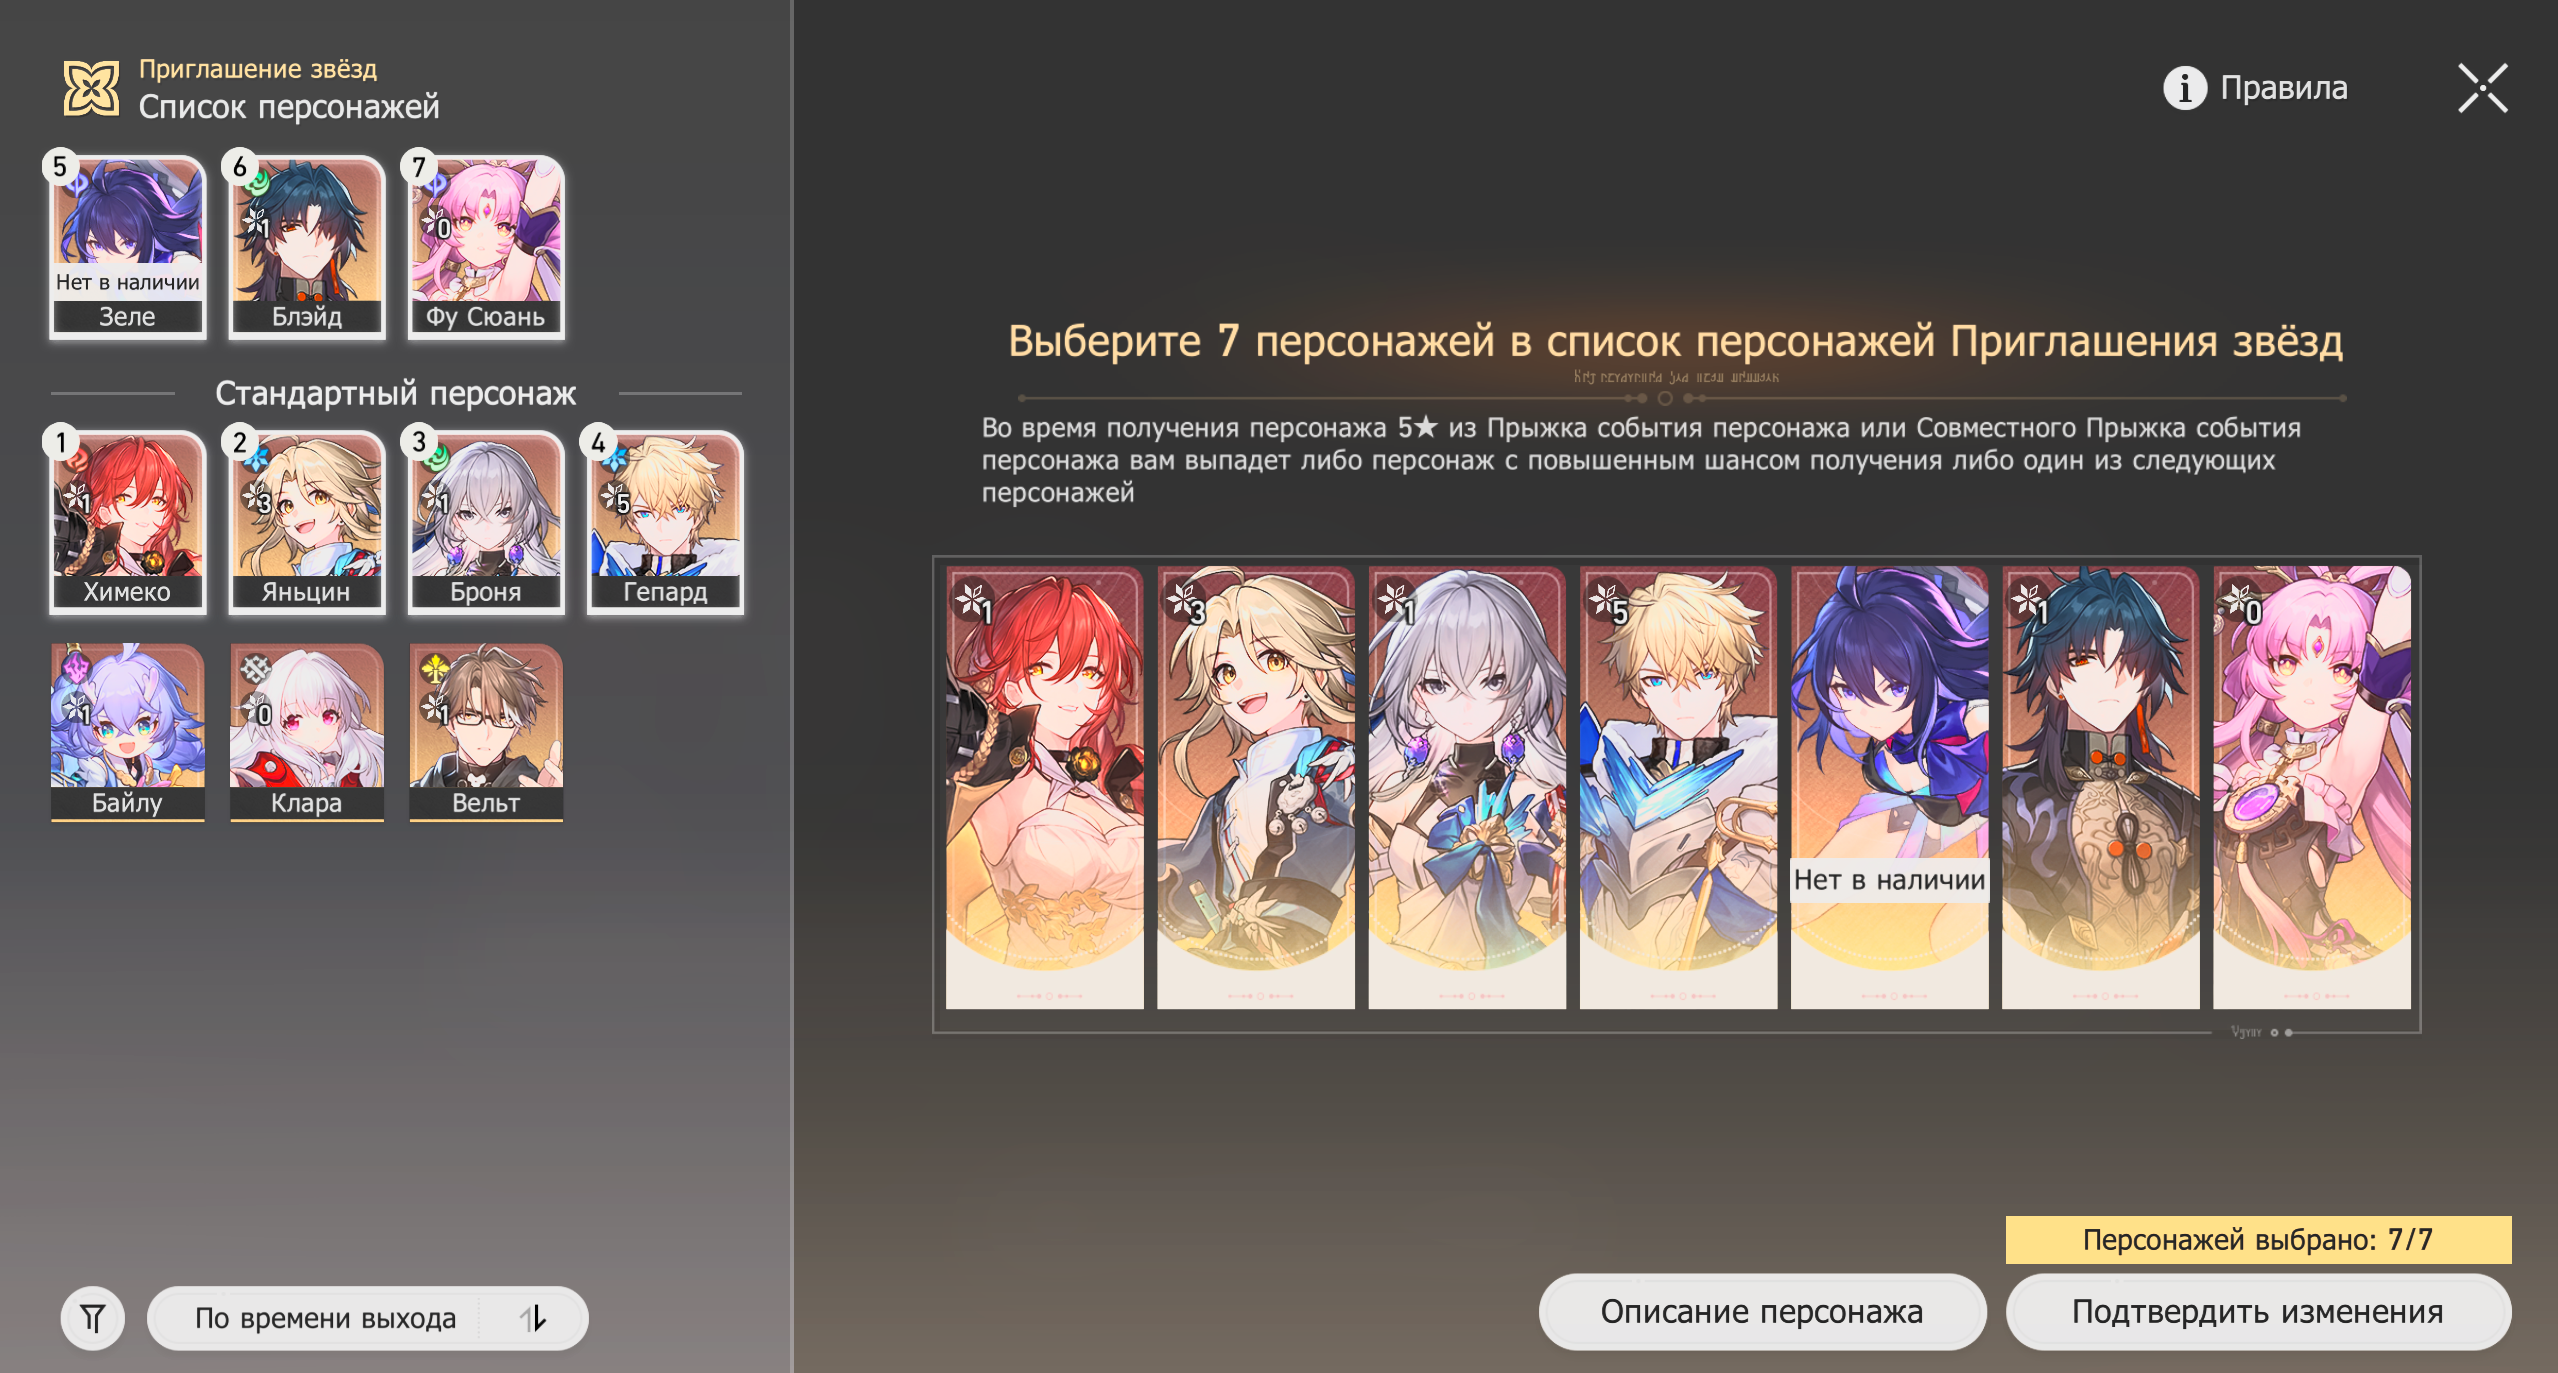Toggle Фу Сюань selection in slot 7
The image size is (2558, 1373).
coord(486,246)
